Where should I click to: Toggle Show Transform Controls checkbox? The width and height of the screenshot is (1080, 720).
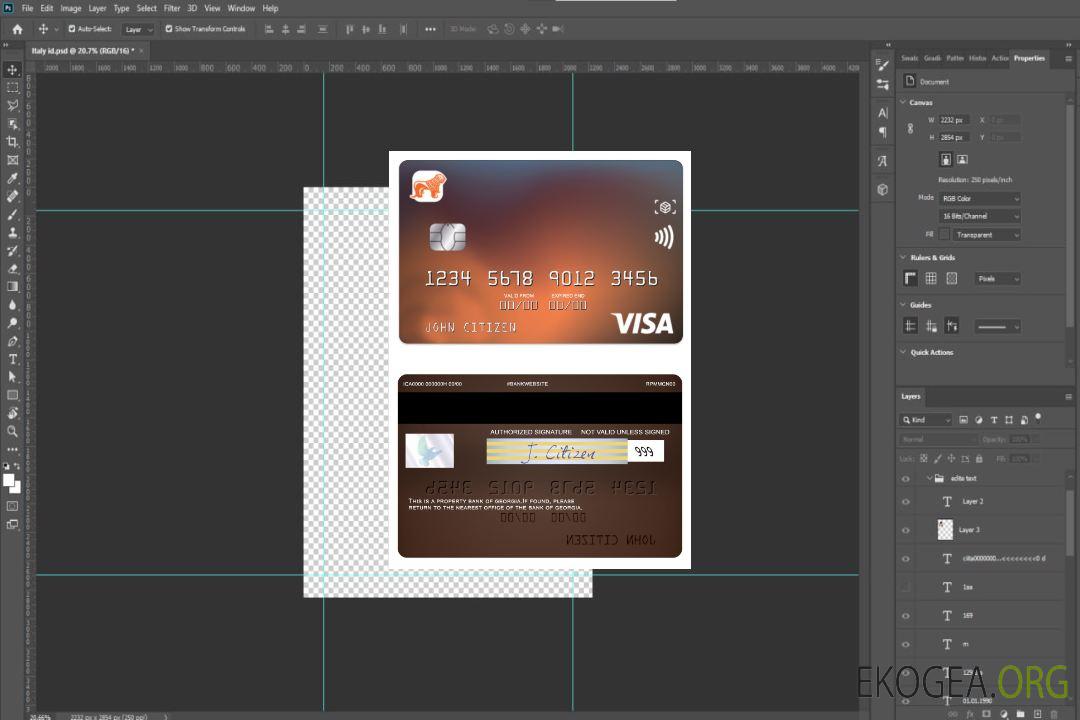coord(169,29)
